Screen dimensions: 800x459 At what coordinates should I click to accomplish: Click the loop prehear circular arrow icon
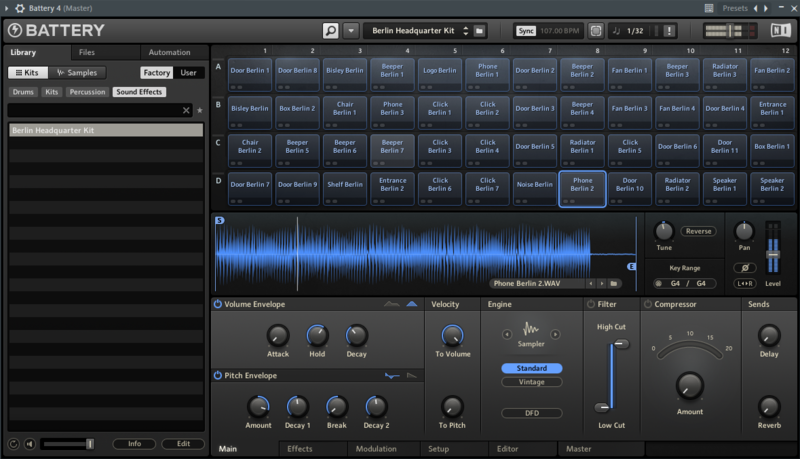(14, 444)
